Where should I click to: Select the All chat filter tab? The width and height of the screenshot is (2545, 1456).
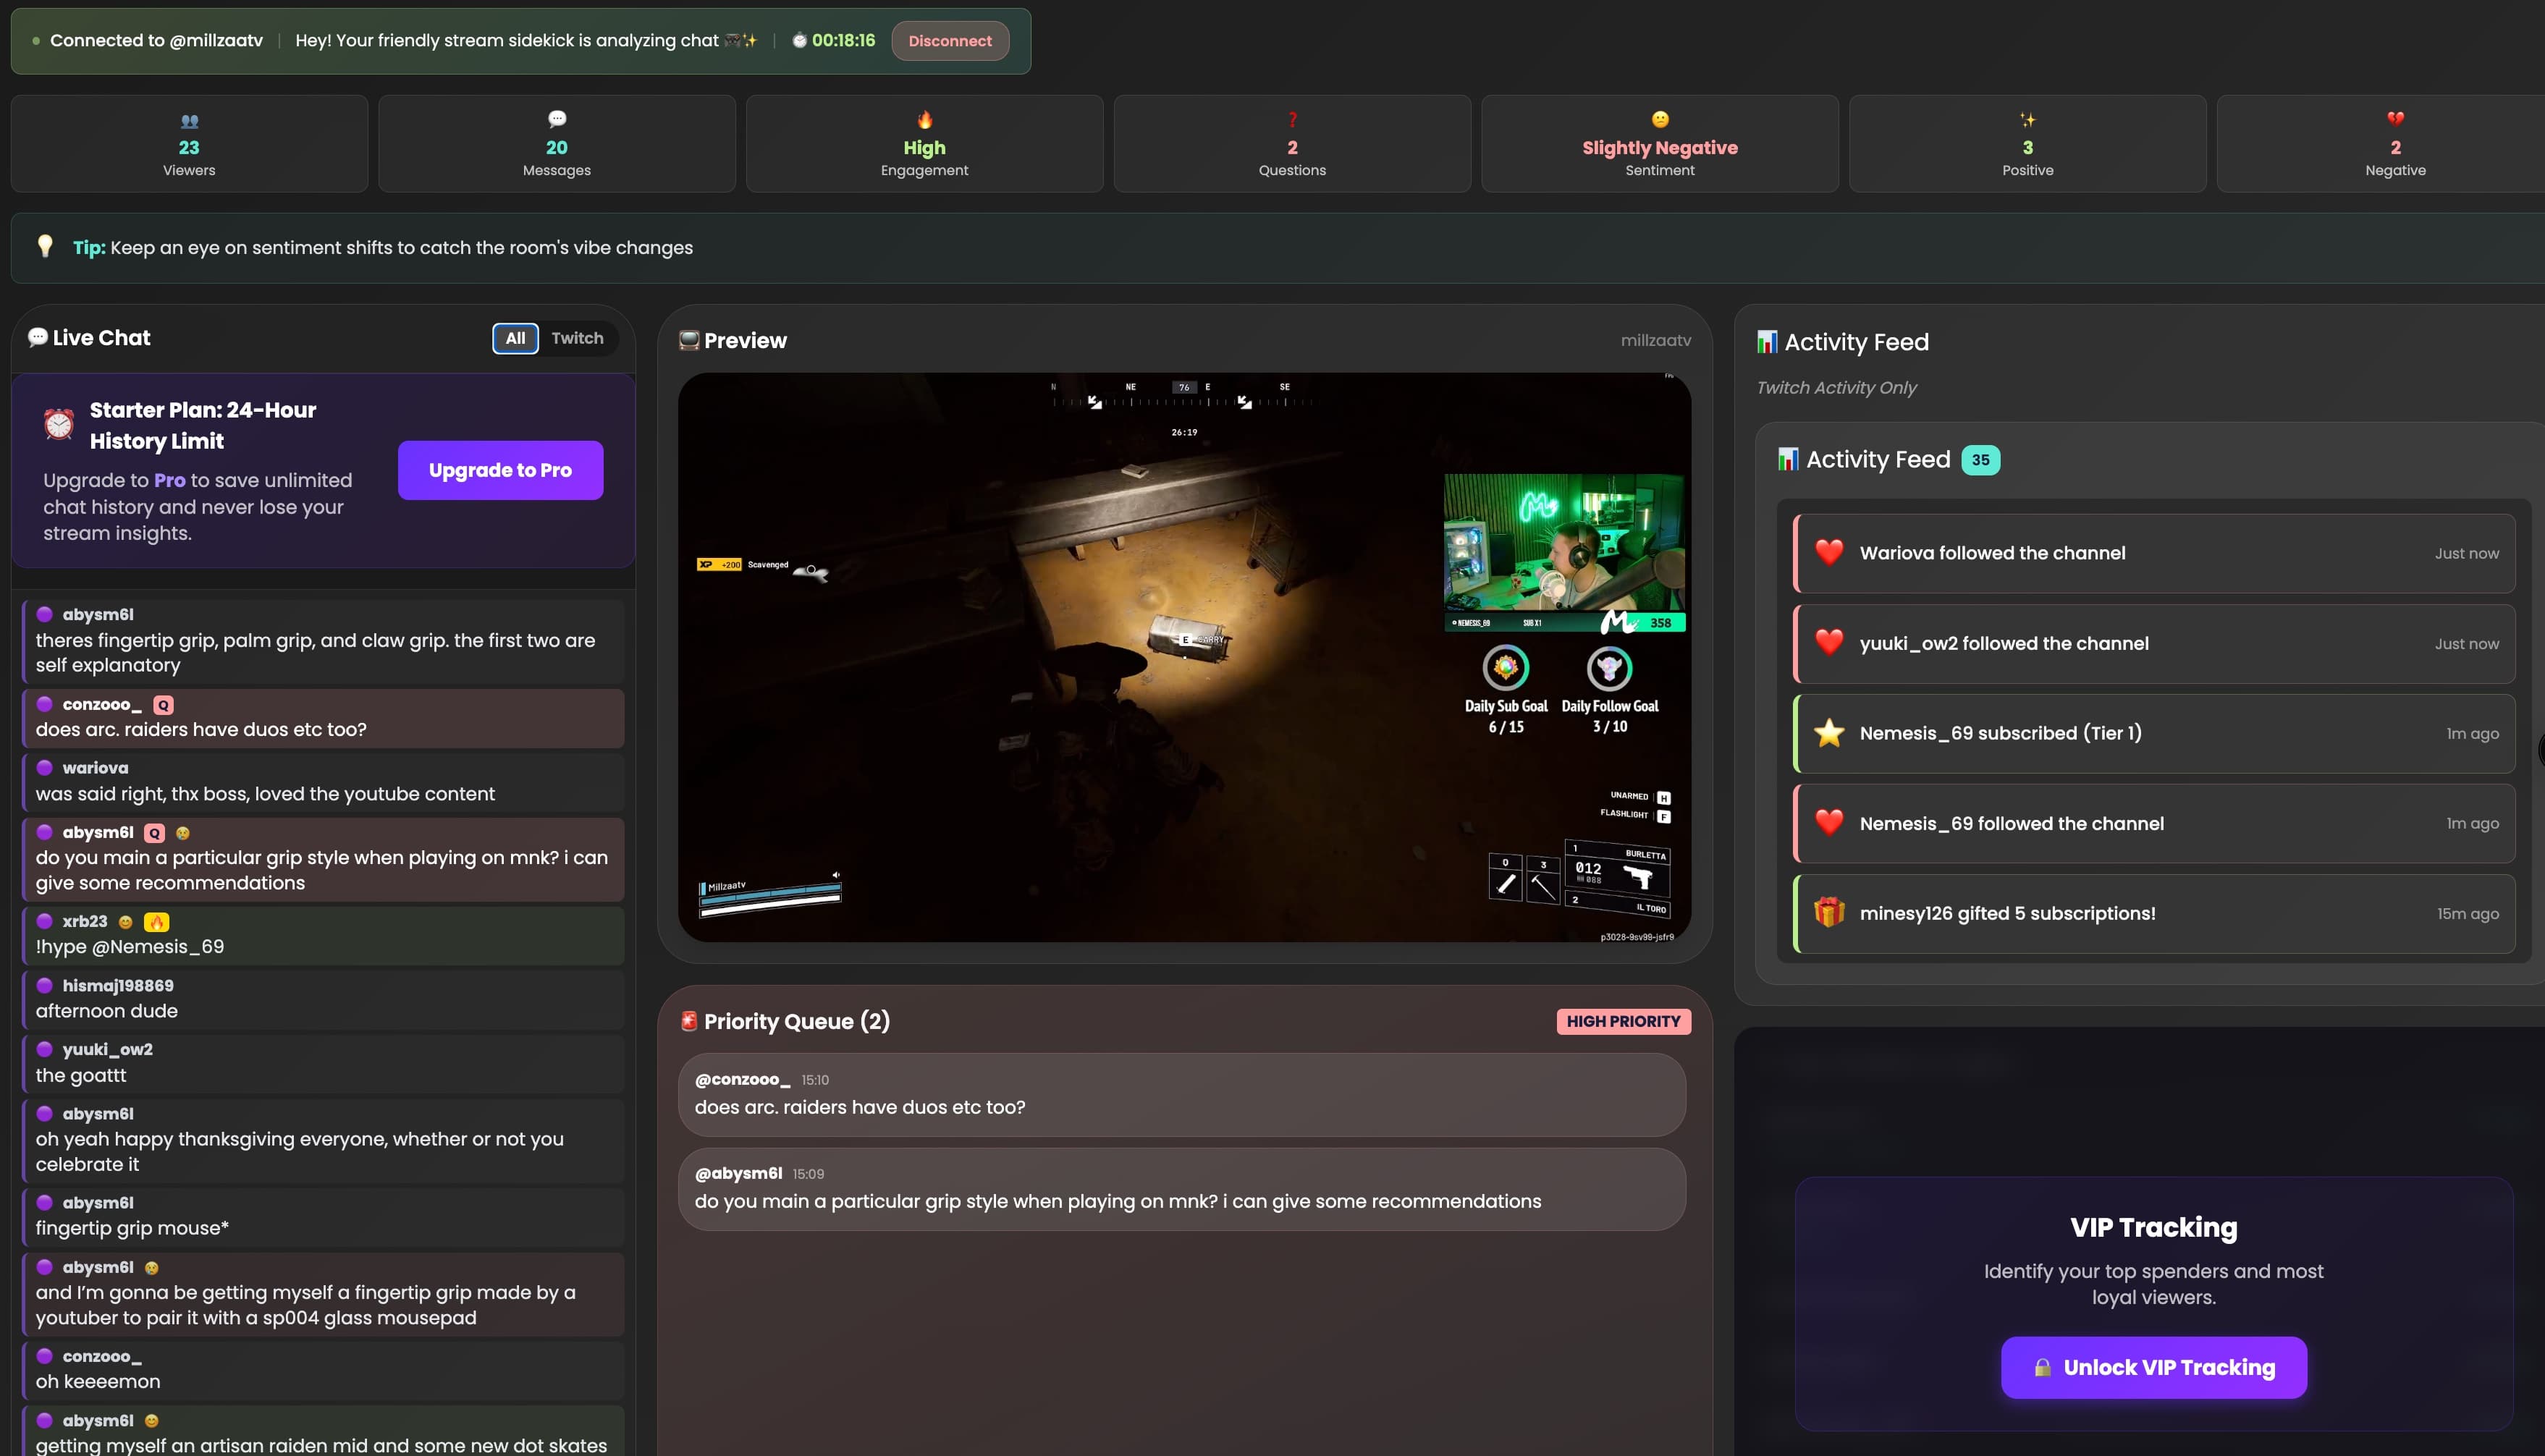click(x=515, y=338)
